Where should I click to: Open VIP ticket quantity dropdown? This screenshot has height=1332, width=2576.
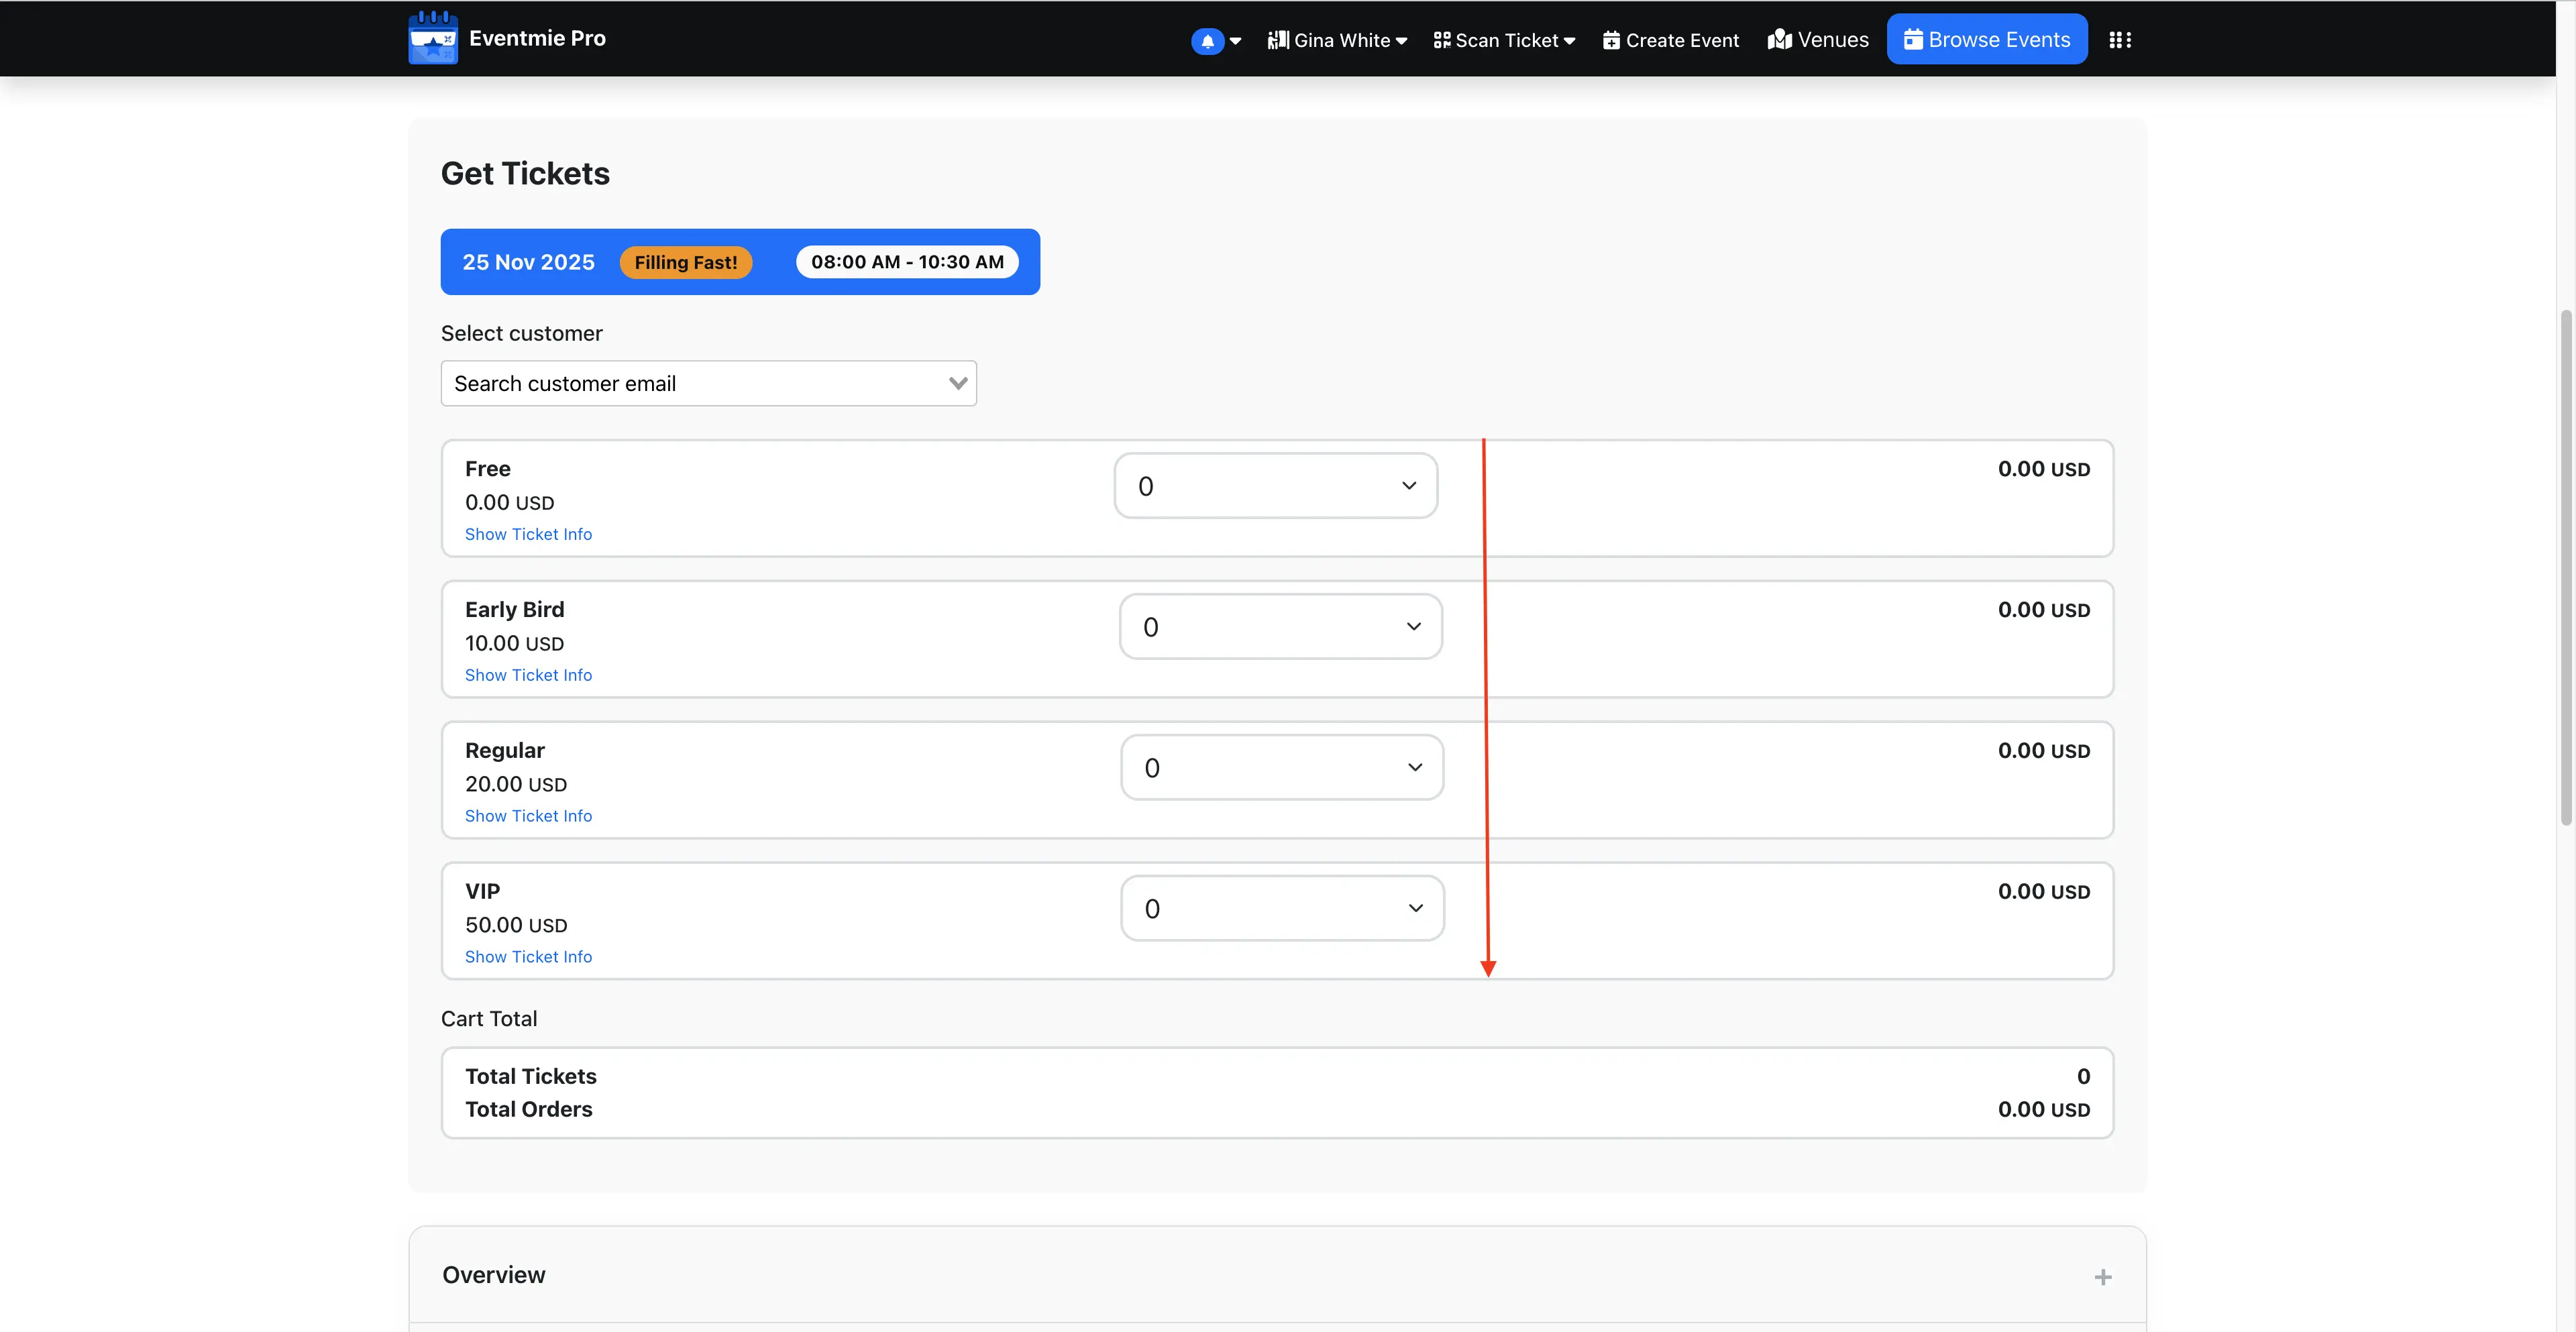tap(1282, 909)
